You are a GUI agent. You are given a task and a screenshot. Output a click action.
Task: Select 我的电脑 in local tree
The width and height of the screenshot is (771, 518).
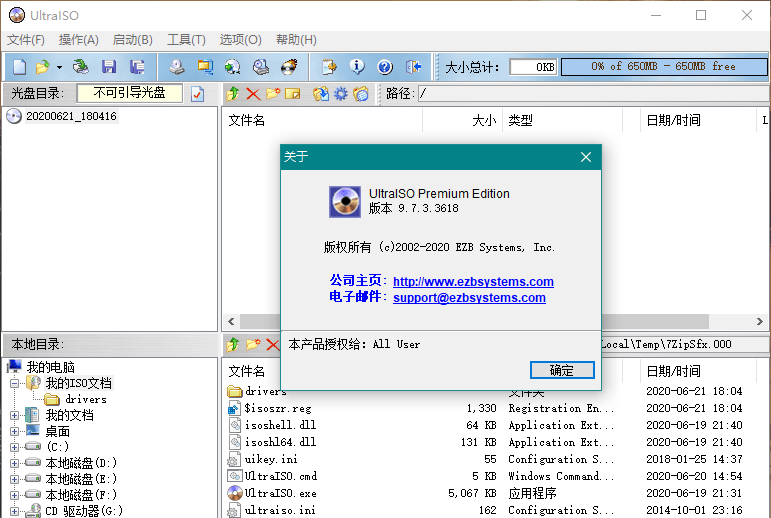click(x=51, y=367)
